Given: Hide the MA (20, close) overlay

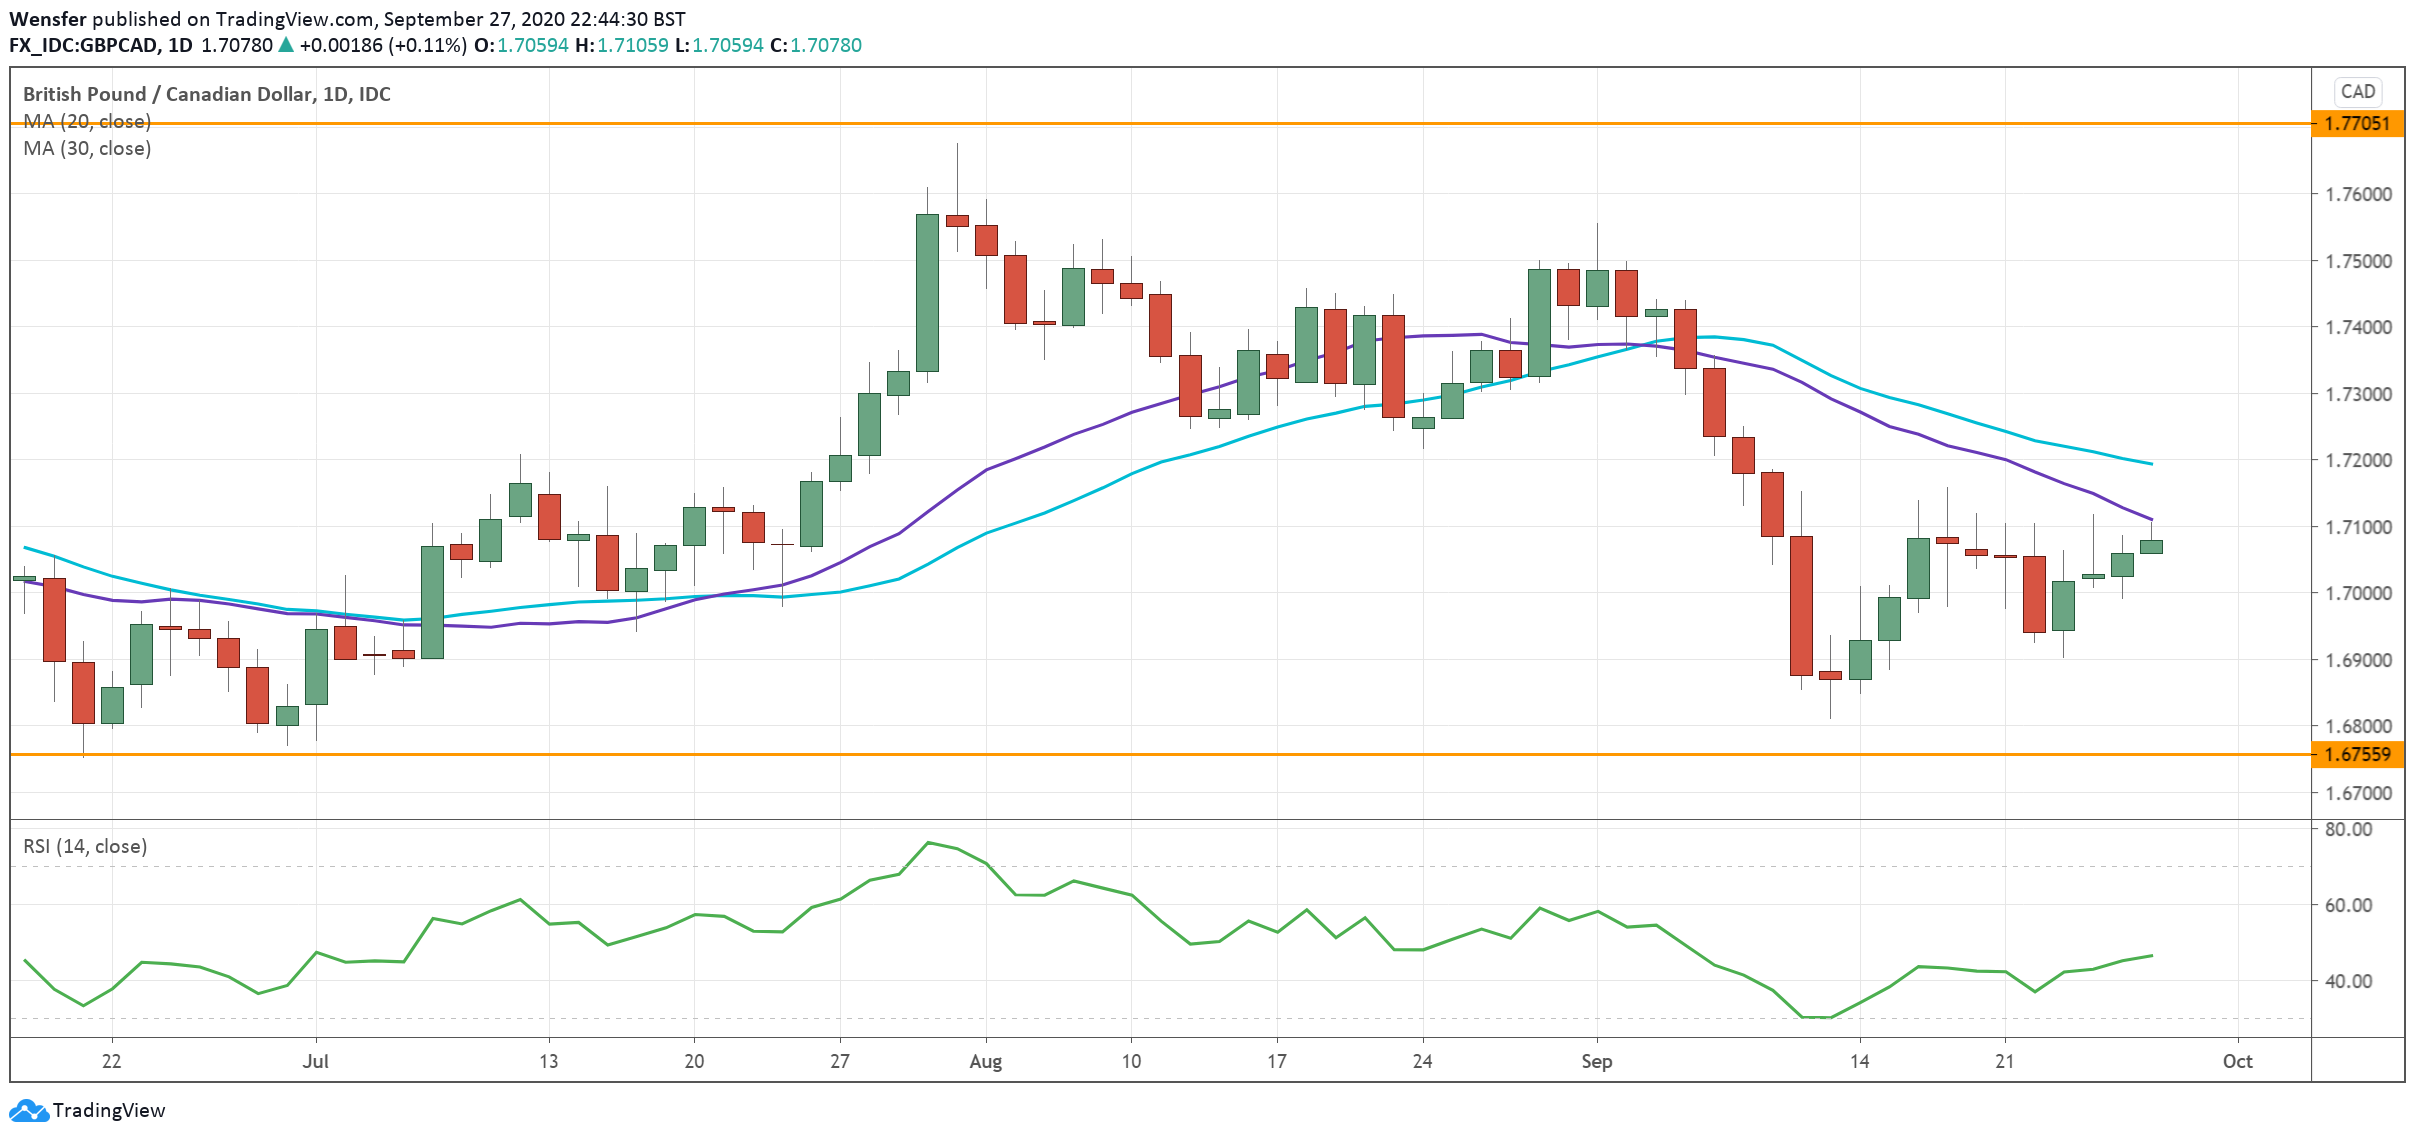Looking at the screenshot, I should tap(85, 122).
